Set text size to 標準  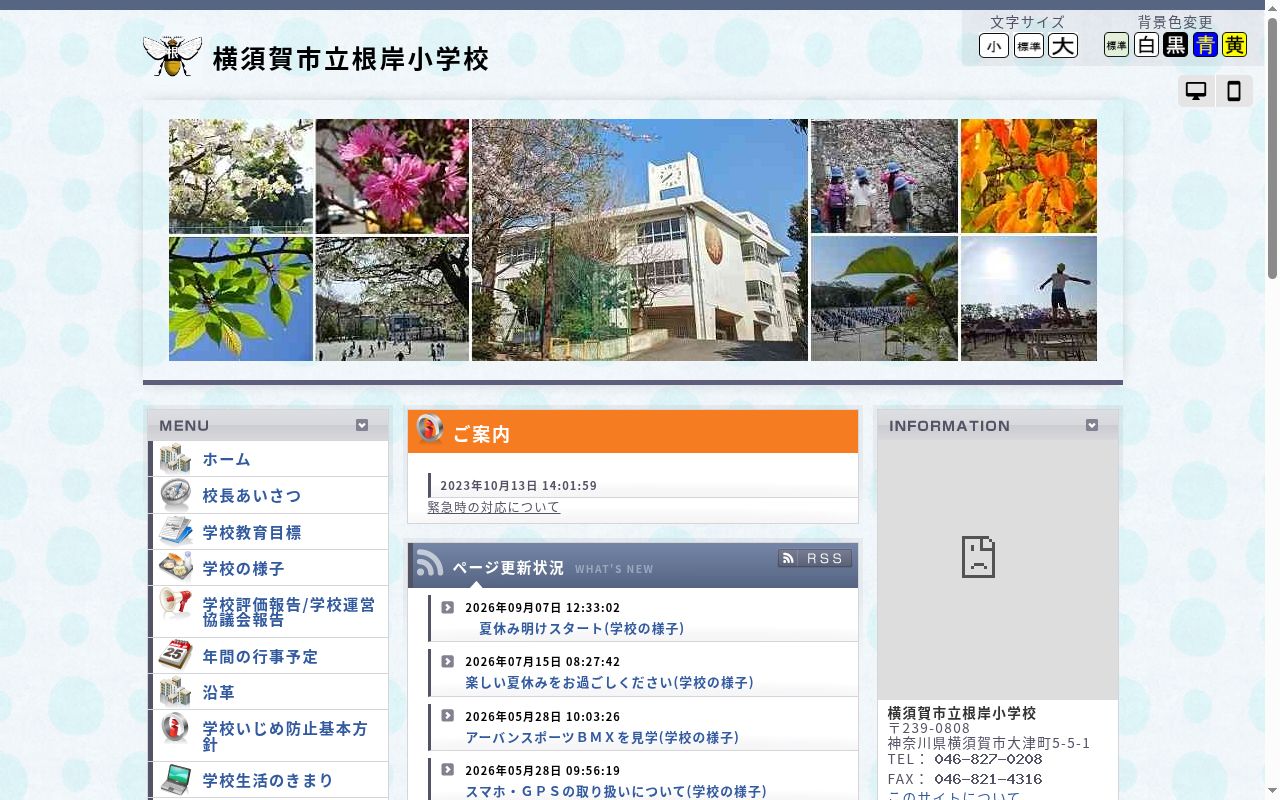[x=1029, y=46]
